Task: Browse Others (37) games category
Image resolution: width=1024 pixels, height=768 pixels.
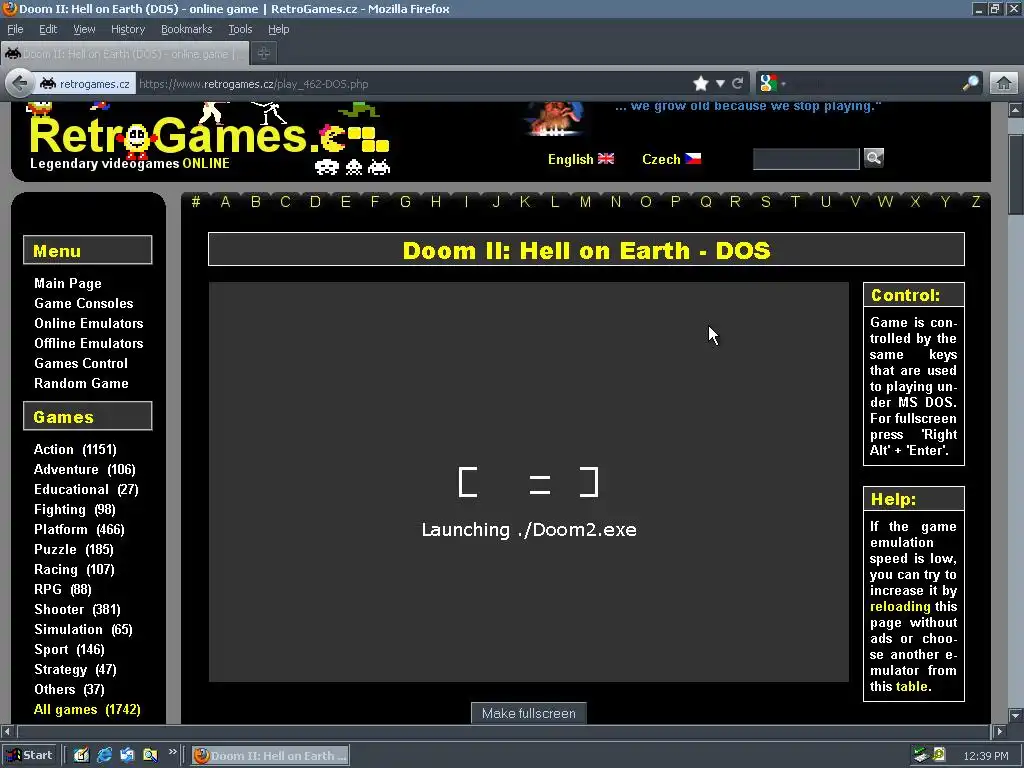Action: [x=69, y=689]
